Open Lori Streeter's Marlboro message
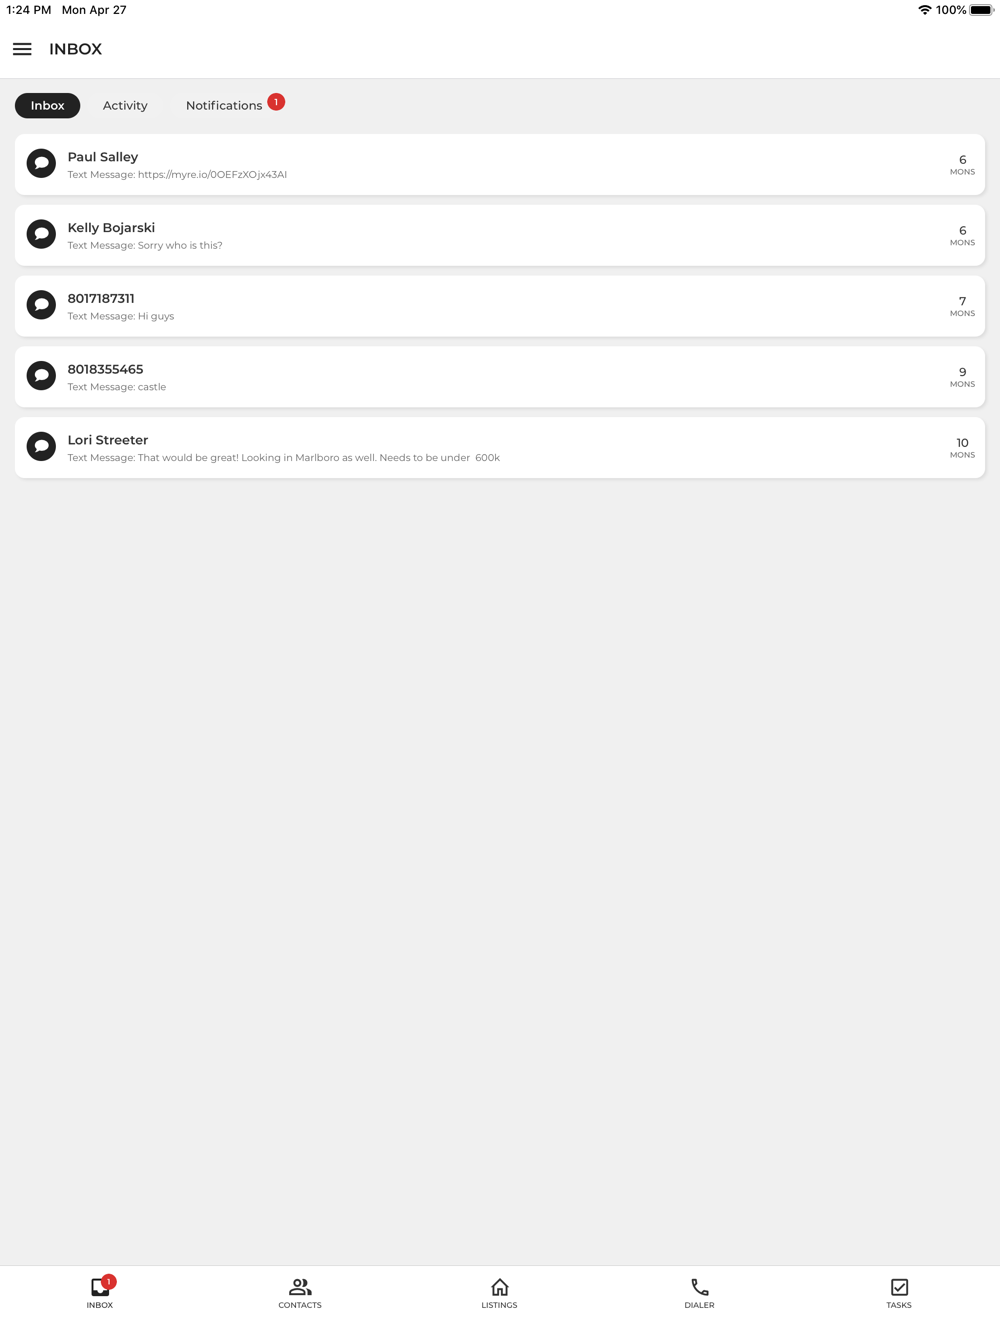Screen dimensions: 1000x1334 (x=500, y=447)
